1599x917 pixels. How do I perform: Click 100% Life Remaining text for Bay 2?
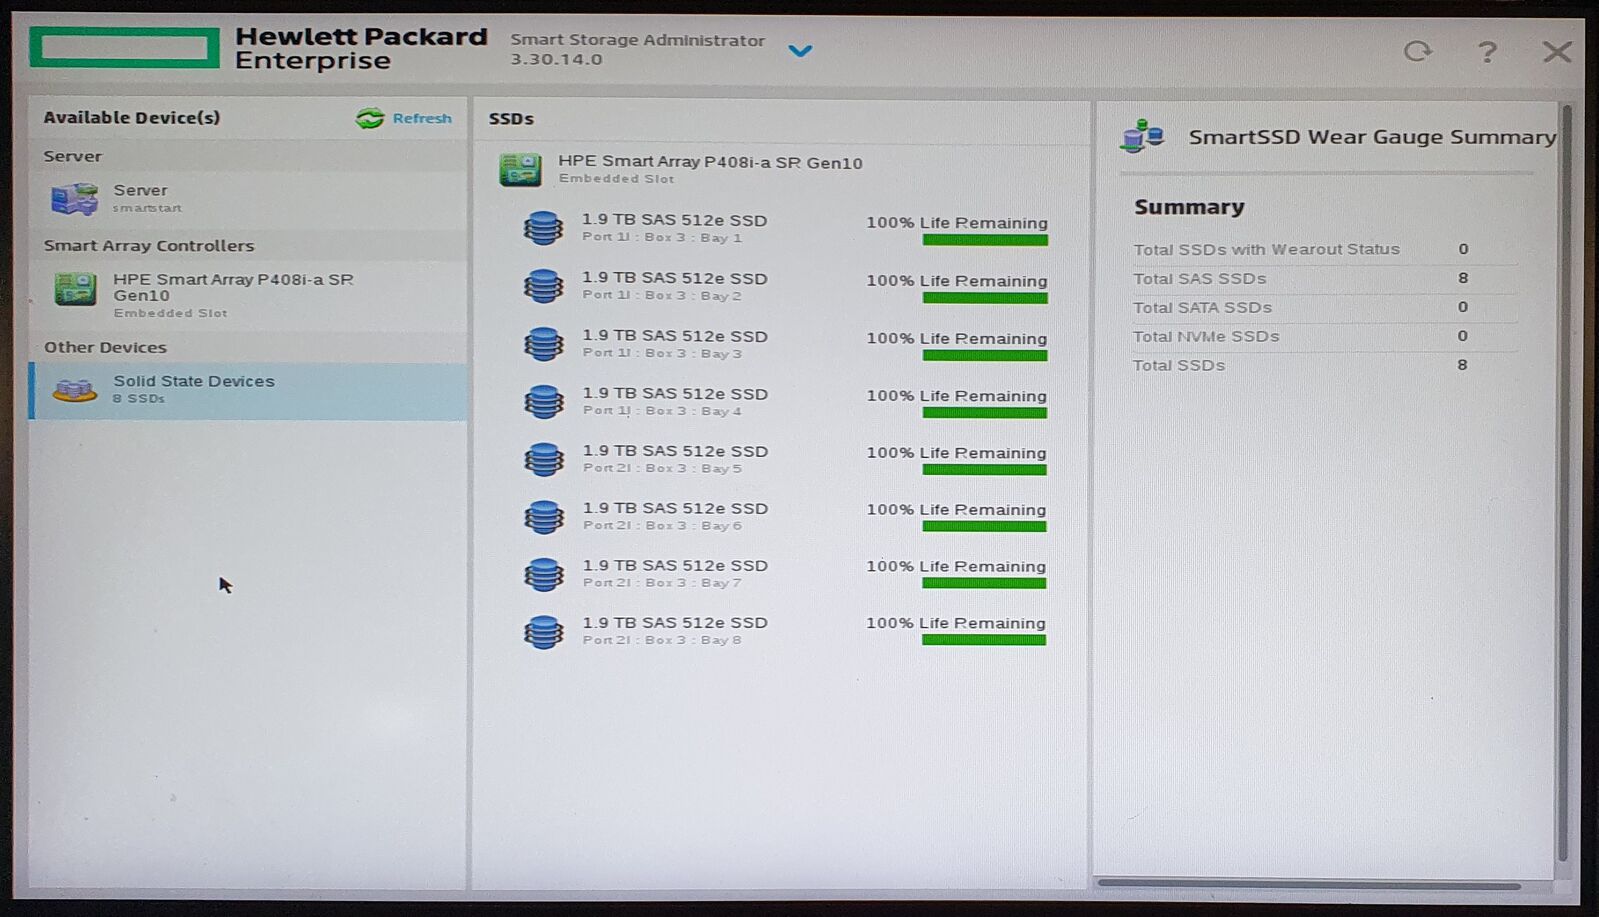(x=957, y=281)
